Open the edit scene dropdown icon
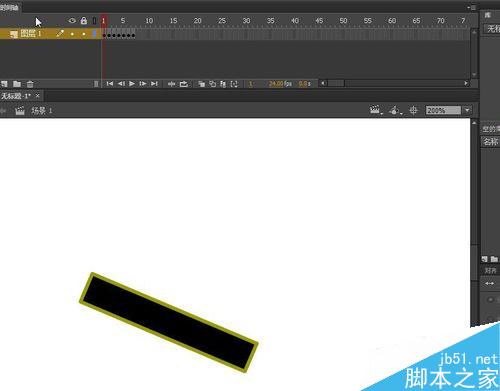Image resolution: width=500 pixels, height=391 pixels. [376, 110]
